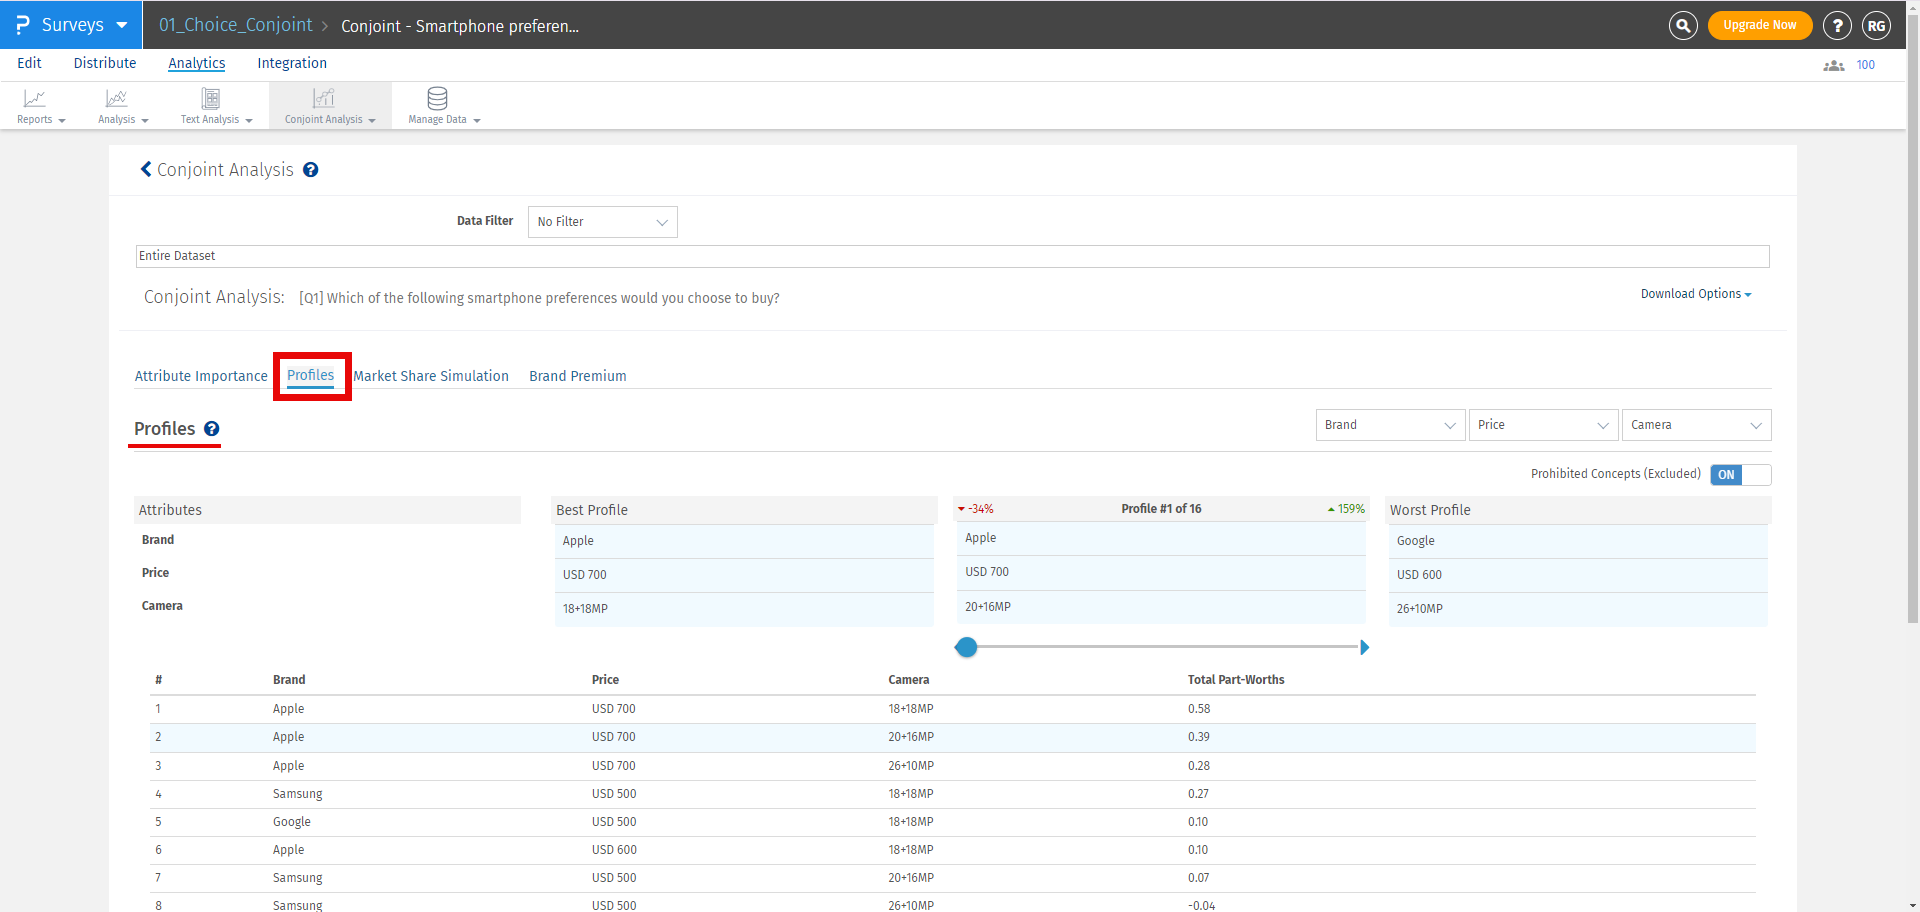This screenshot has height=912, width=1920.
Task: Toggle Prohibited Concepts switch off
Action: [1740, 475]
